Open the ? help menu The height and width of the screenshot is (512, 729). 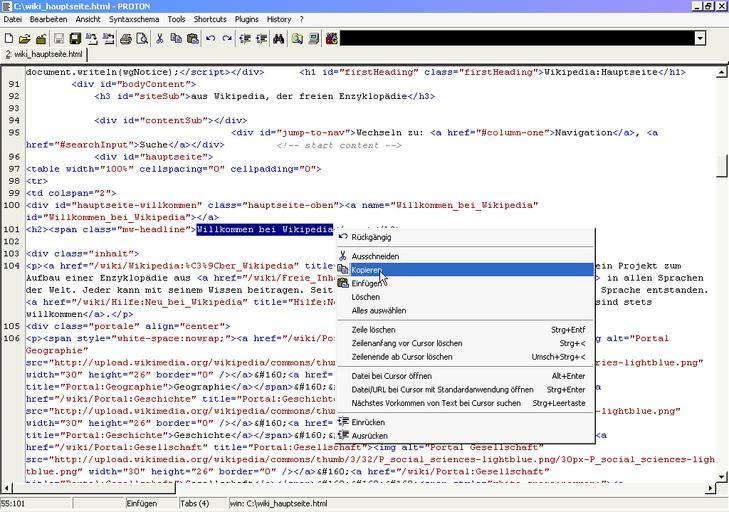301,20
